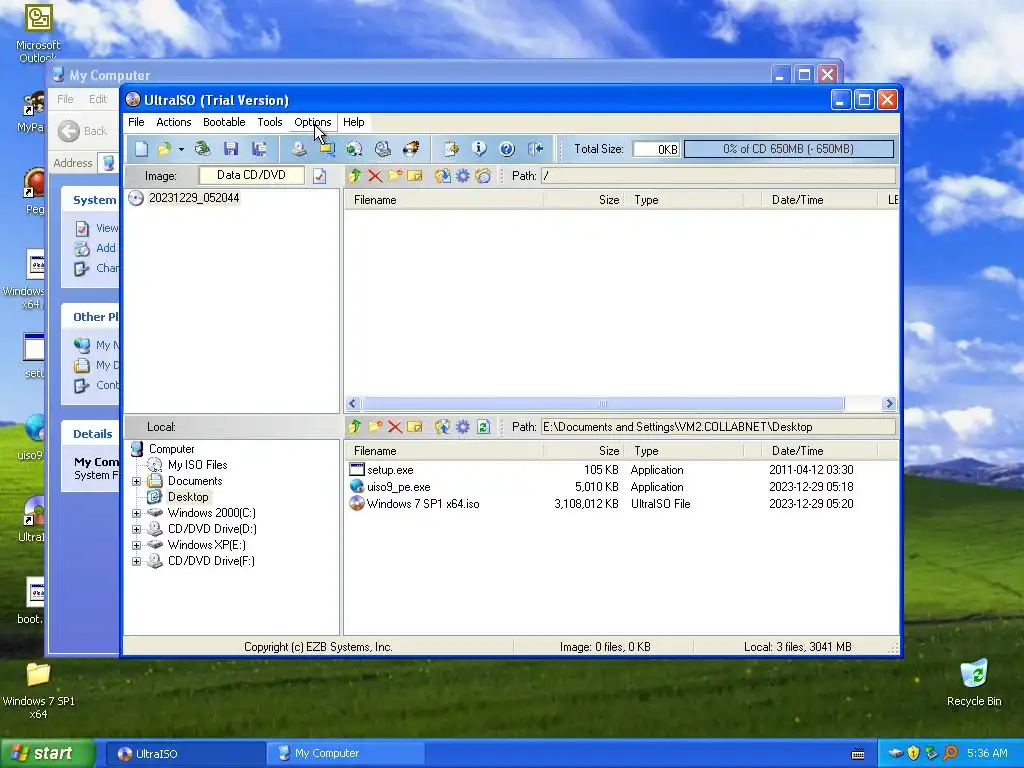Select My ISO Files in local tree

coord(197,465)
